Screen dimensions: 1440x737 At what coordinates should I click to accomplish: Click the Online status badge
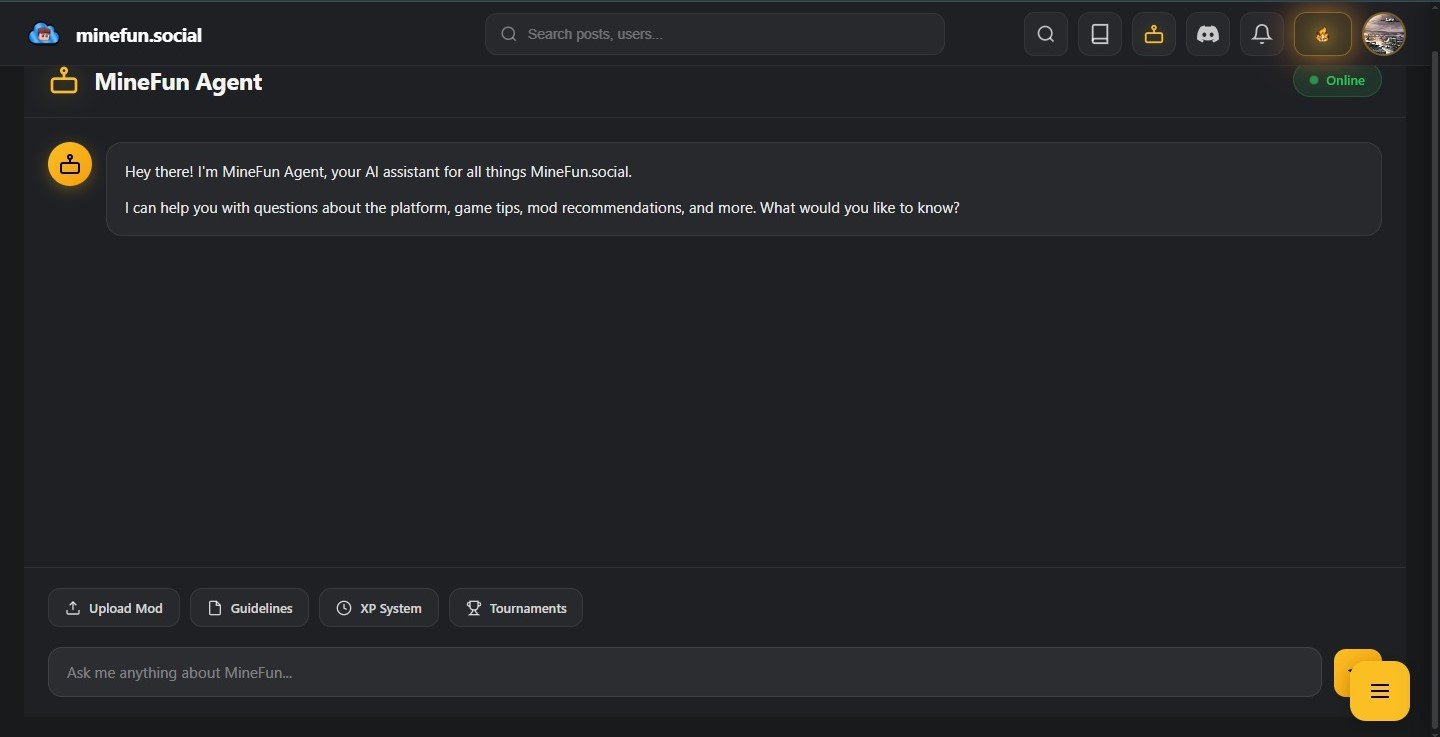point(1336,81)
